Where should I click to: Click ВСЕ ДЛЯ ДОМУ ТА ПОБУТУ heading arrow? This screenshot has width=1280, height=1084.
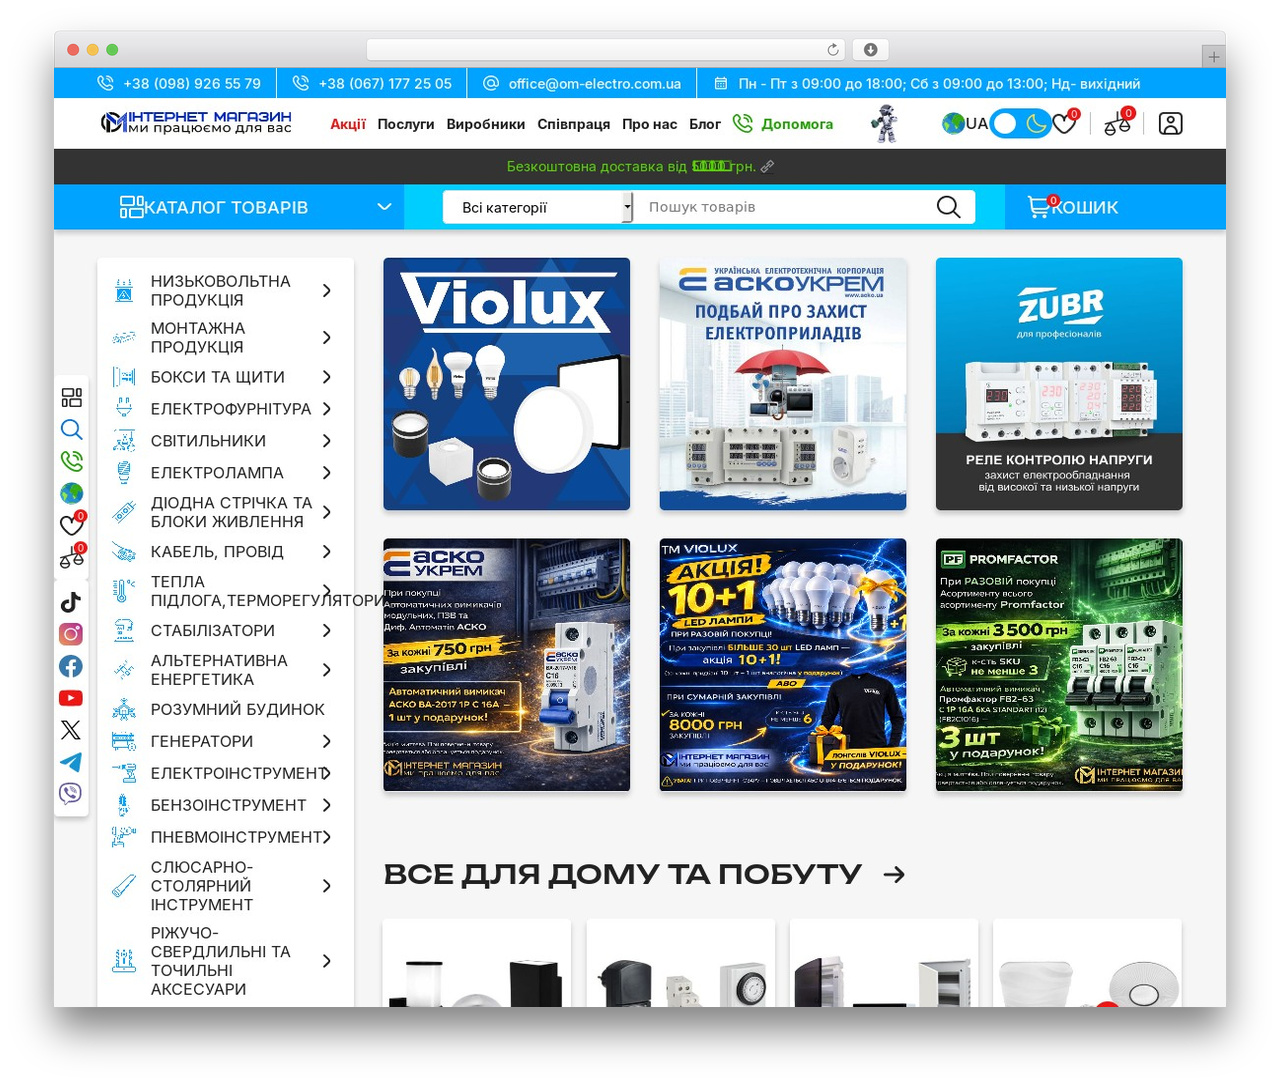[x=894, y=875]
